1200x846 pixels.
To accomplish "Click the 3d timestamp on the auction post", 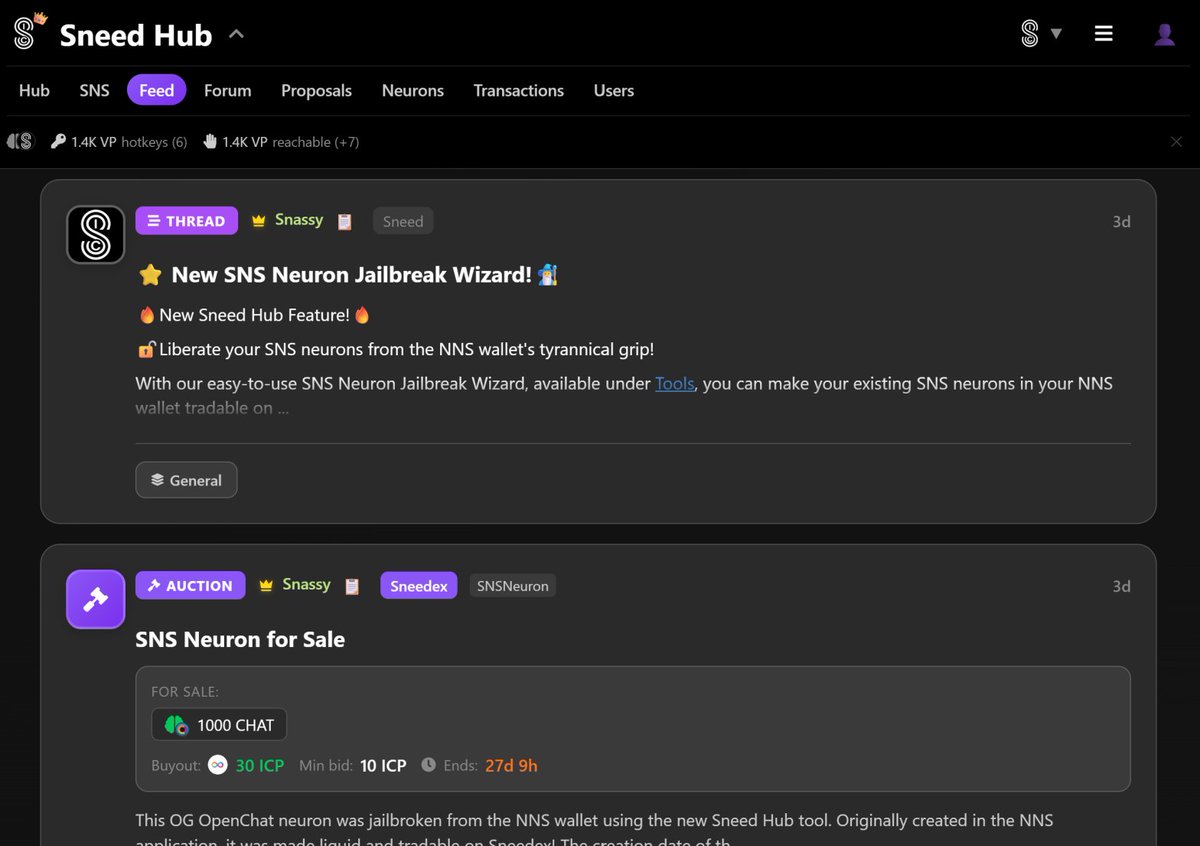I will [x=1121, y=586].
